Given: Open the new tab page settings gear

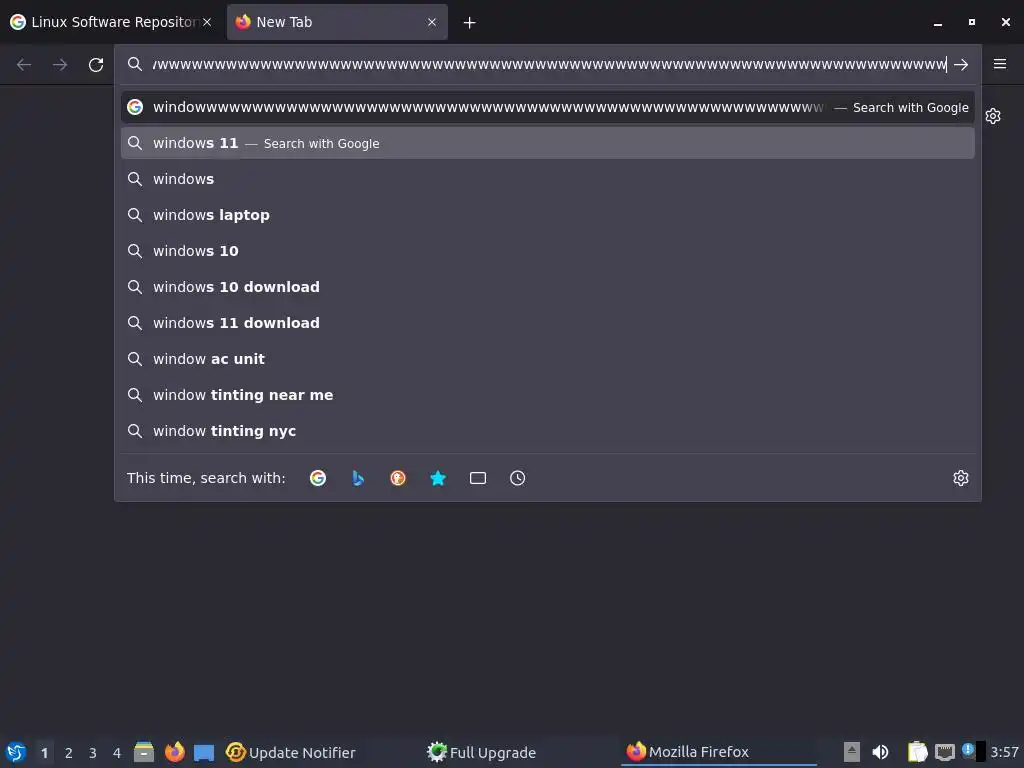Looking at the screenshot, I should [x=993, y=116].
